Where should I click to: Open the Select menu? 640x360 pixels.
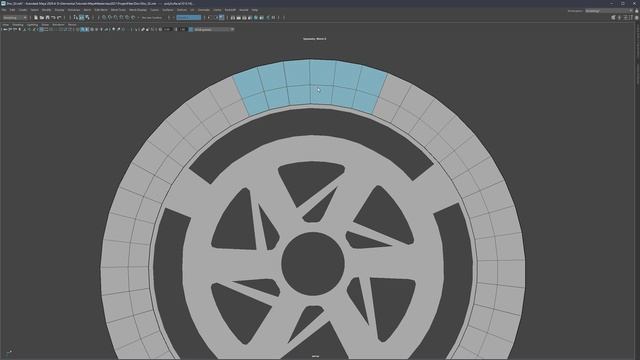coord(34,10)
